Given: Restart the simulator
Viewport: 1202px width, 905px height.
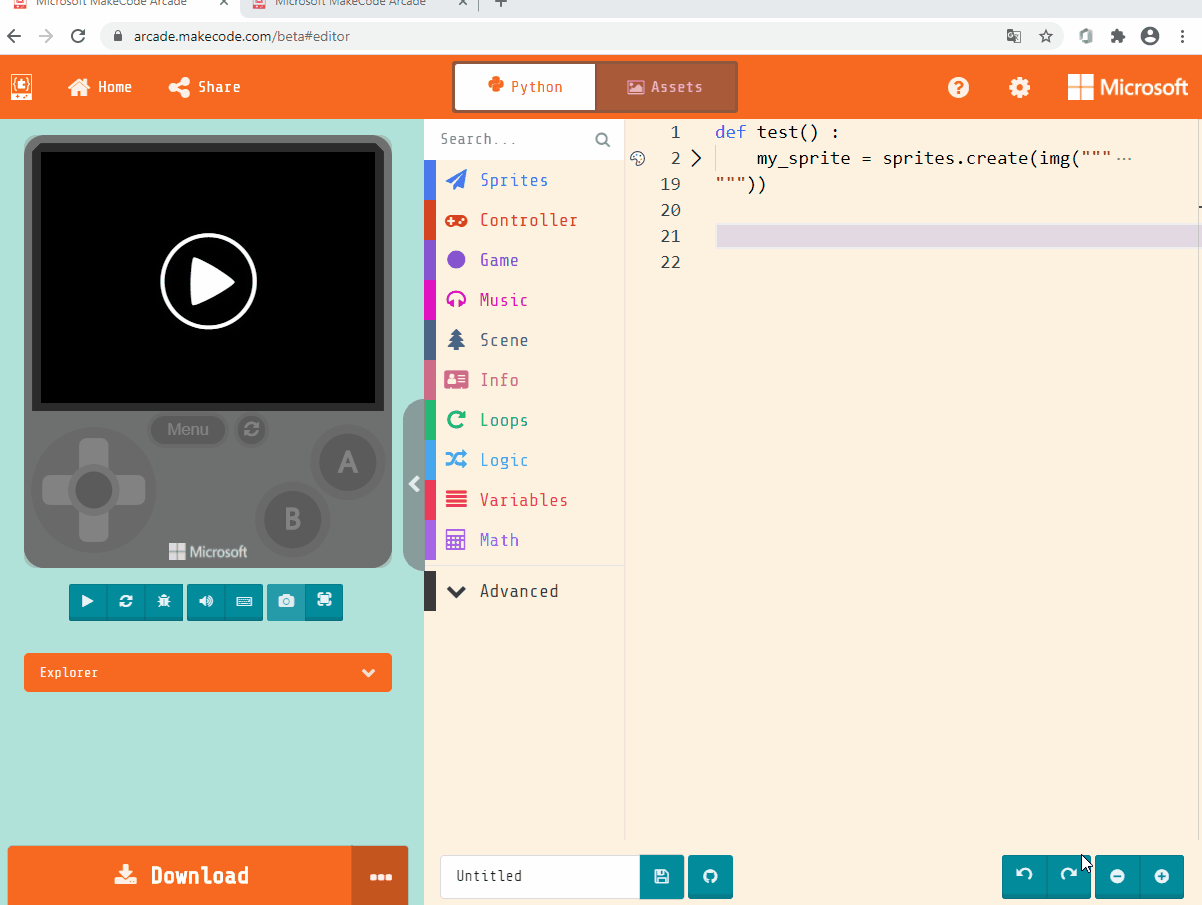Looking at the screenshot, I should click(x=126, y=601).
